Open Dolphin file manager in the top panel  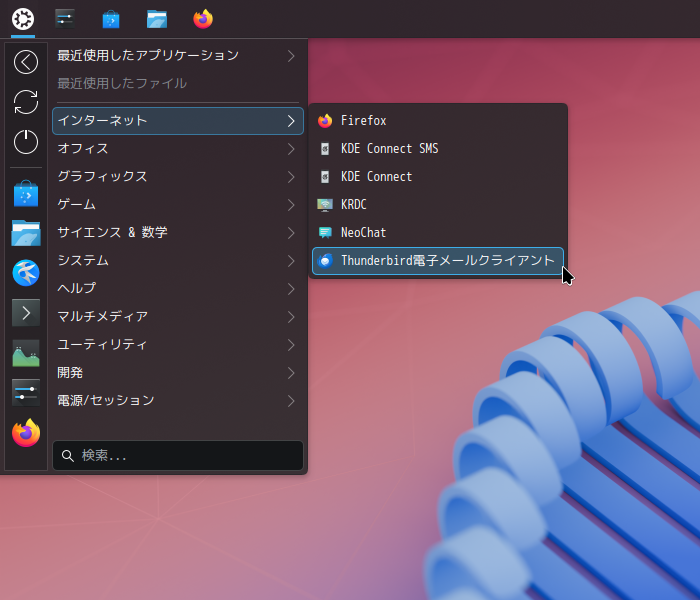tap(157, 19)
